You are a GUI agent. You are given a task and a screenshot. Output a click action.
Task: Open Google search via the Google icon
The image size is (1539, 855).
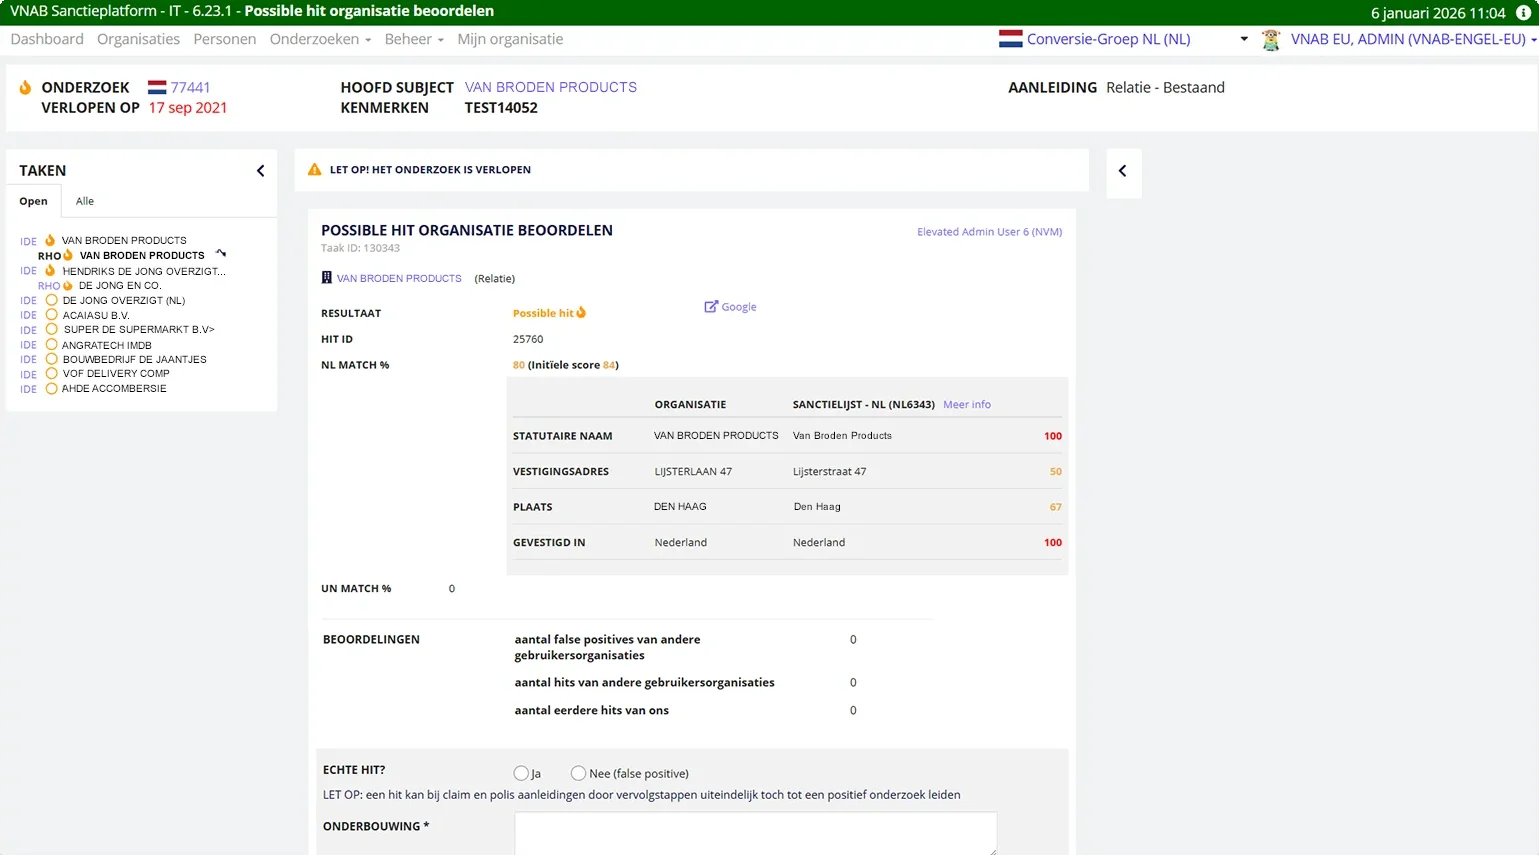(x=712, y=306)
